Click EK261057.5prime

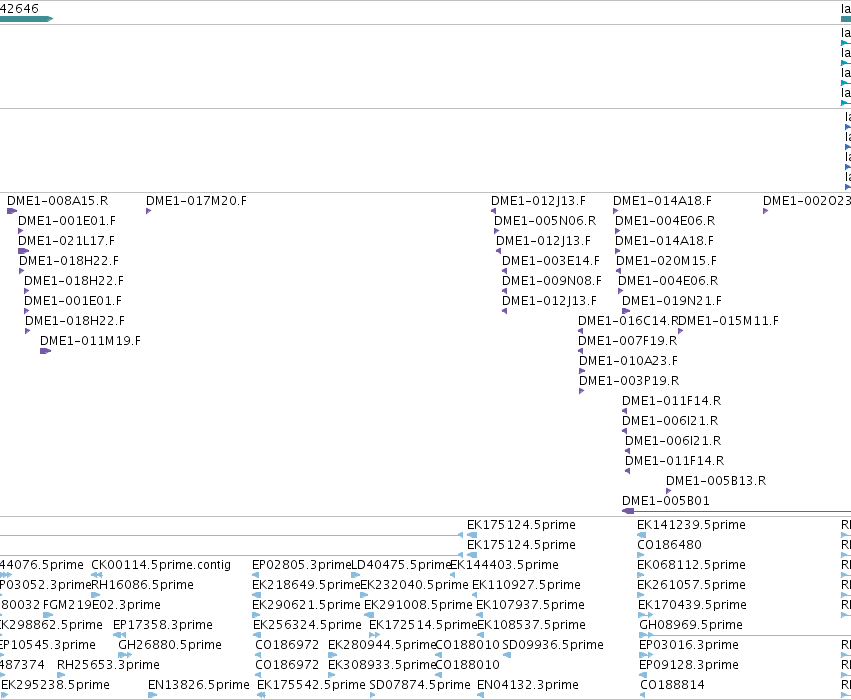pyautogui.click(x=691, y=585)
